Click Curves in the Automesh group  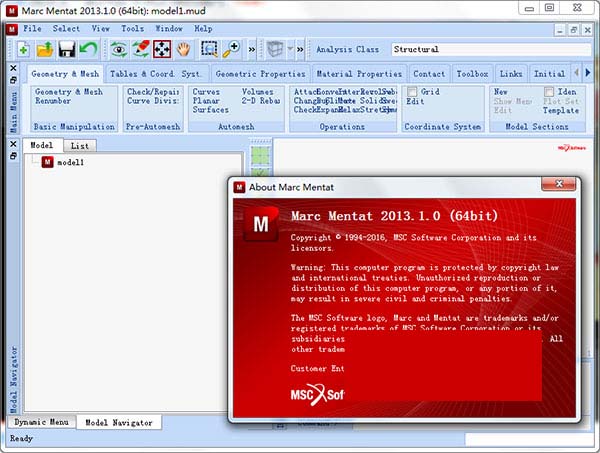206,92
